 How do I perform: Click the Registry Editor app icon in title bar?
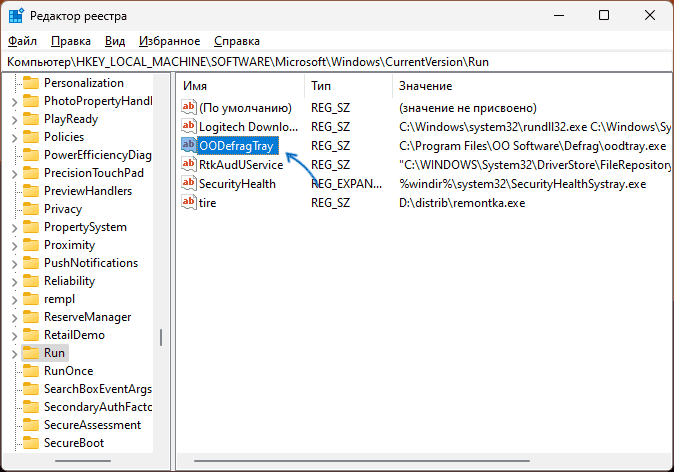[17, 15]
